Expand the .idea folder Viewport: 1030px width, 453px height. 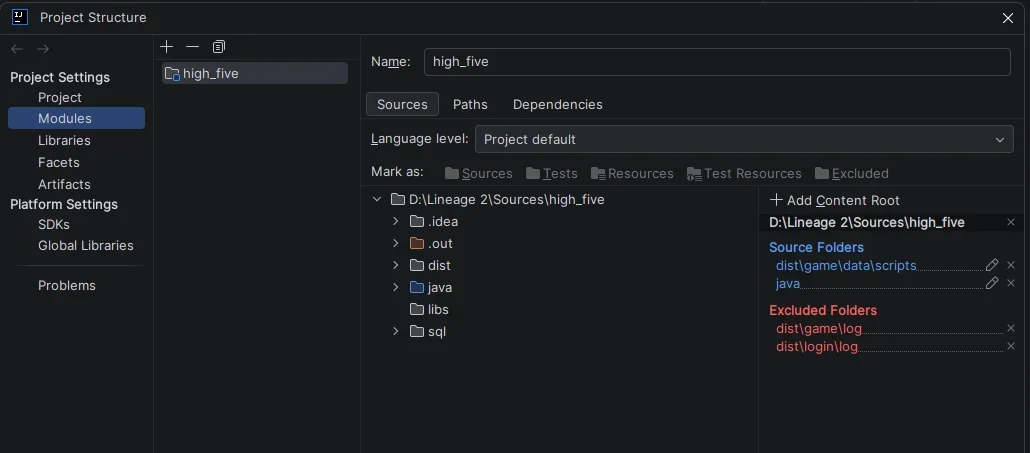click(395, 221)
